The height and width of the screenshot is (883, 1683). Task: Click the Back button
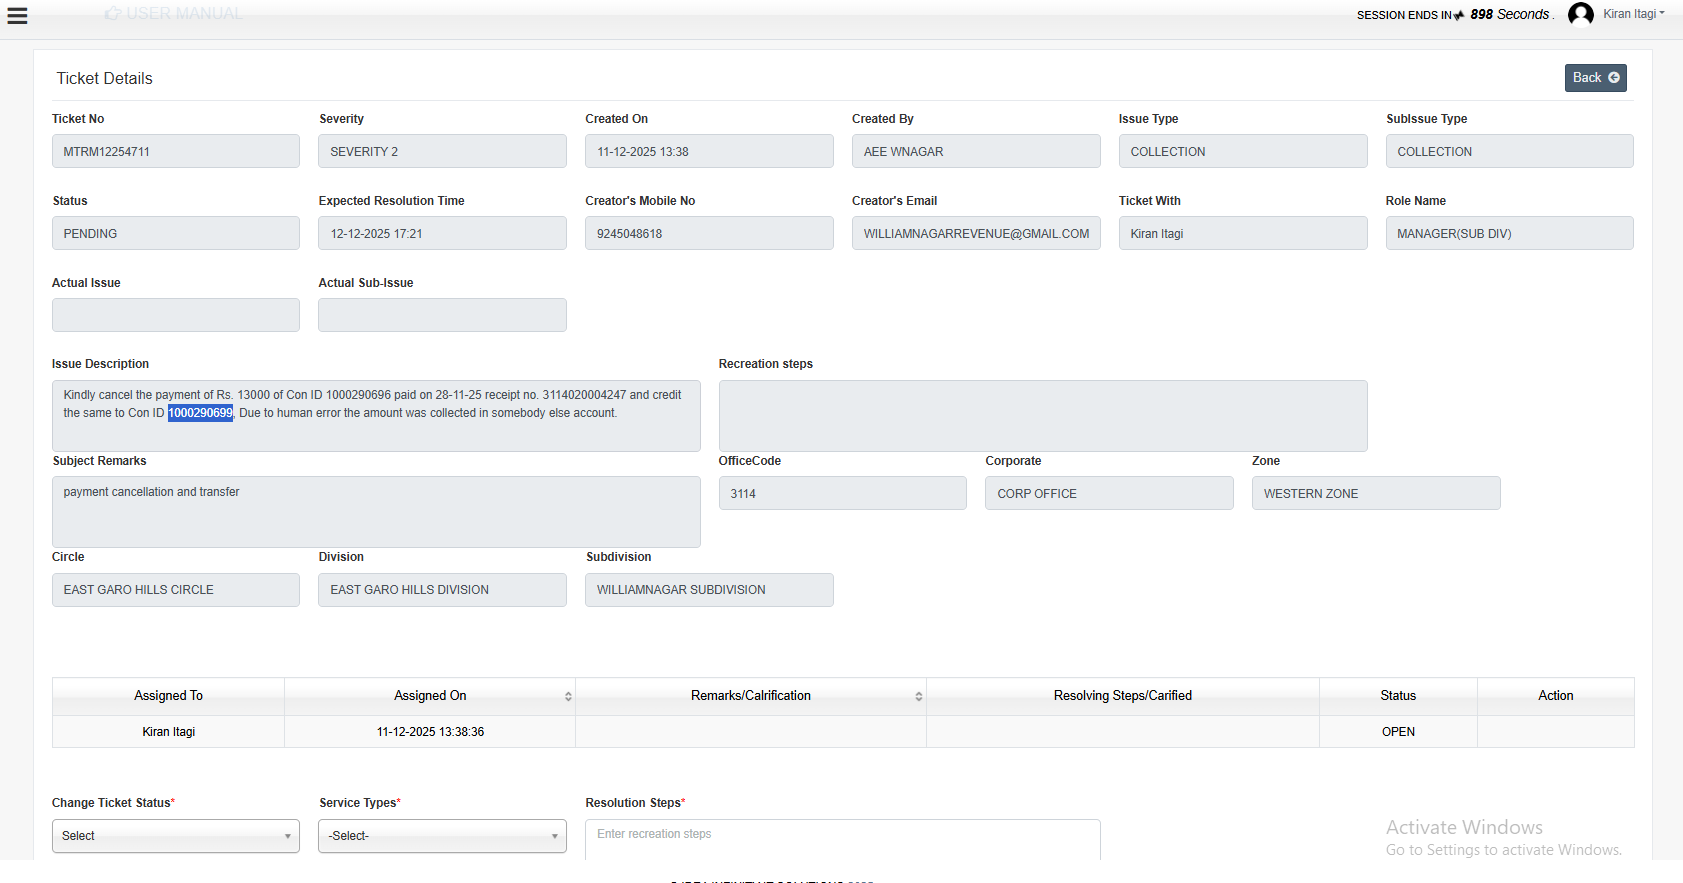pos(1595,78)
